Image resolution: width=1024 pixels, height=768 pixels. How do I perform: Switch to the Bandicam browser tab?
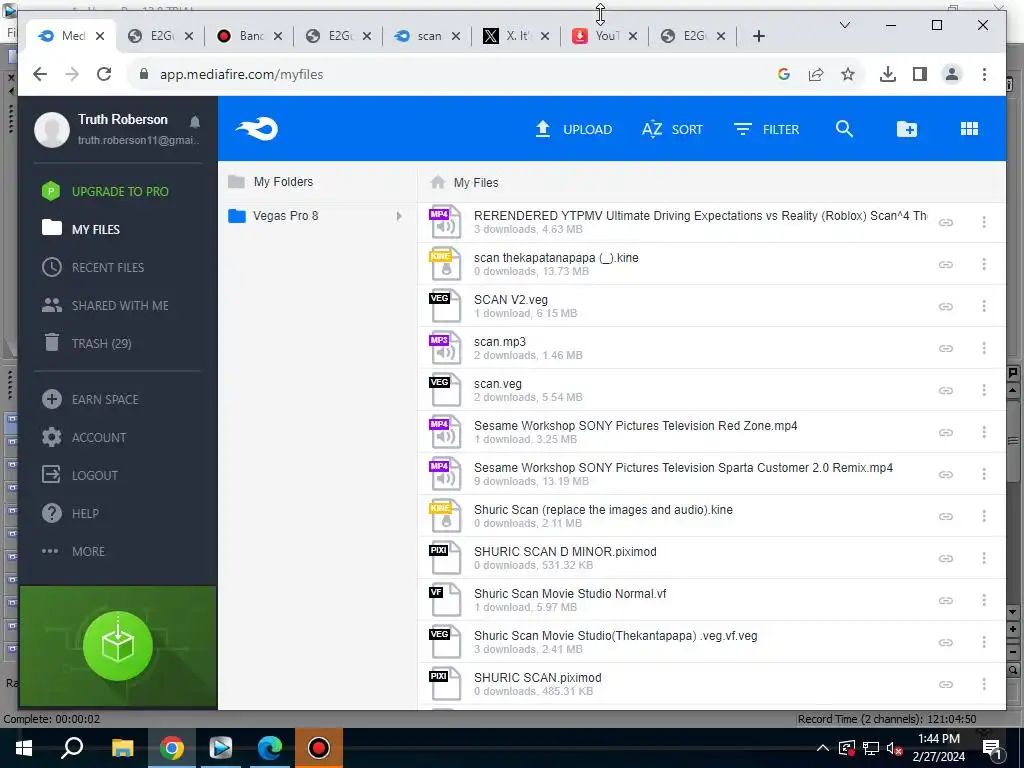249,36
